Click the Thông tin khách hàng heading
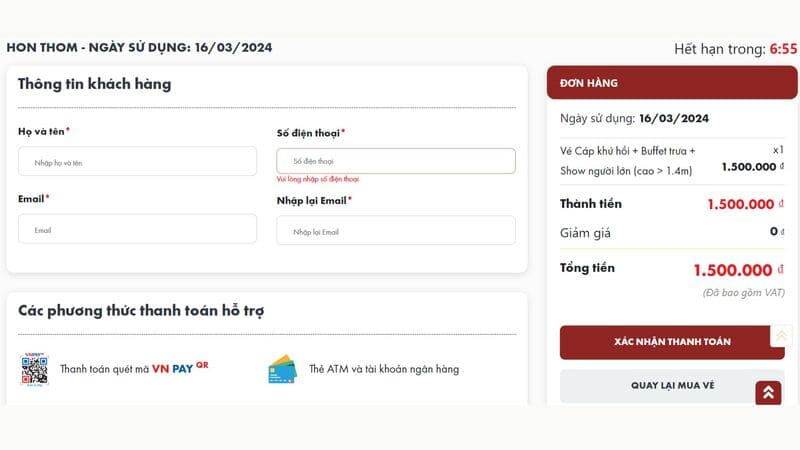800x450 pixels. pyautogui.click(x=94, y=84)
